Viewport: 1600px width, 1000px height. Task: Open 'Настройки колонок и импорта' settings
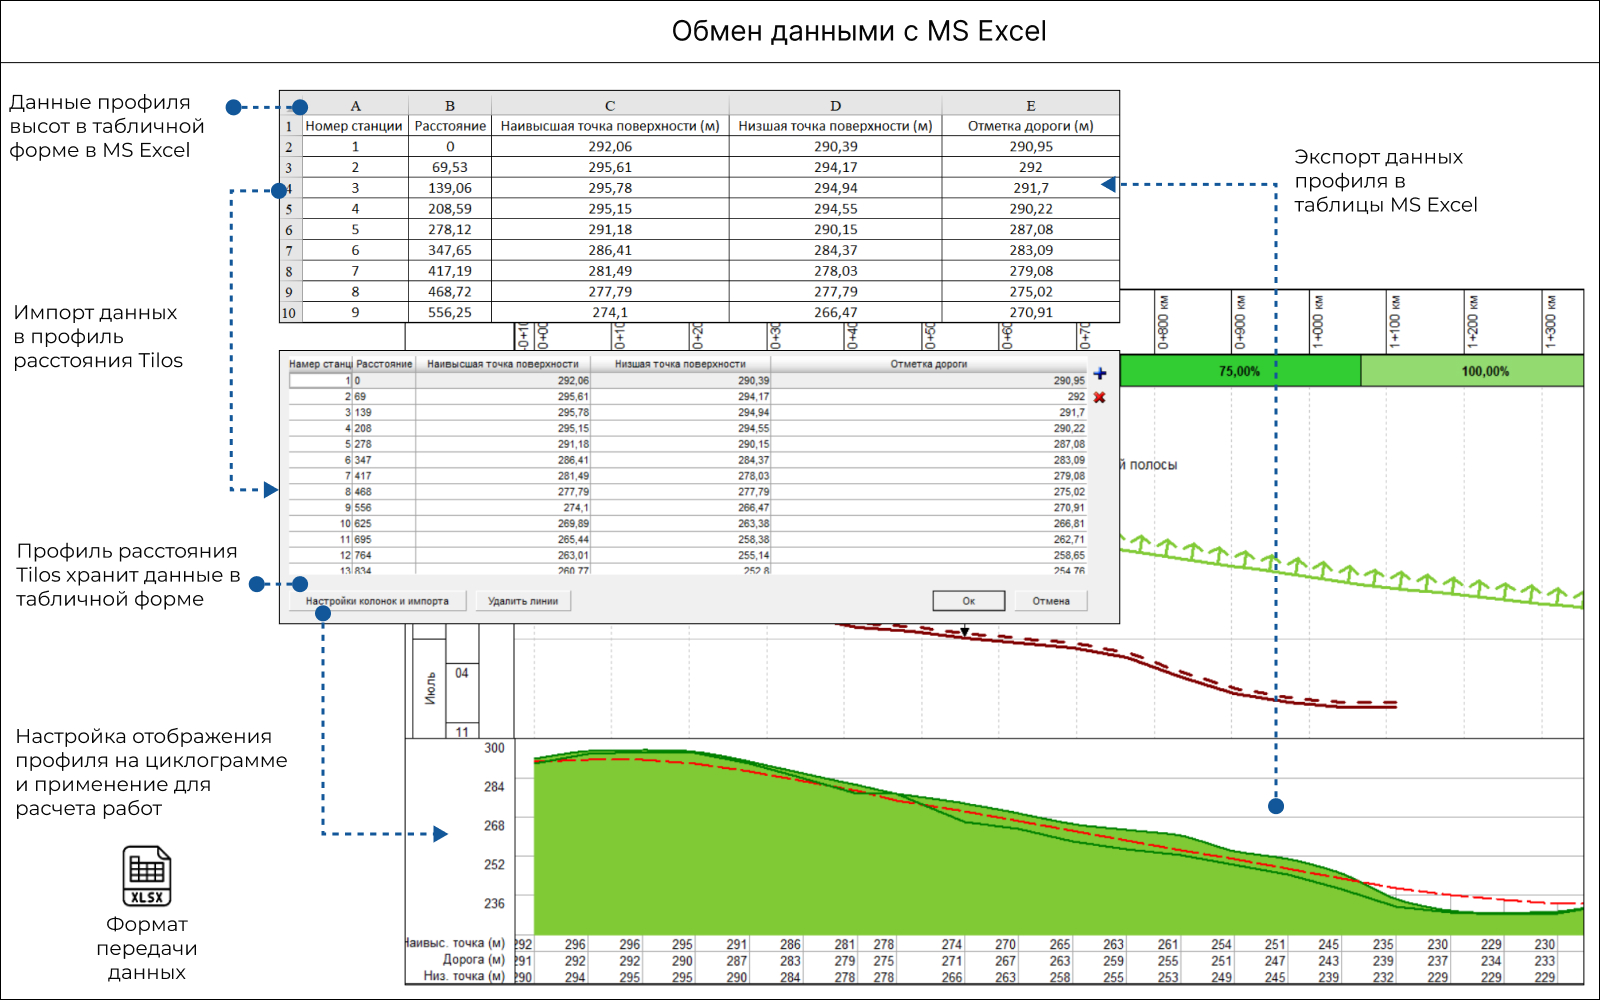(x=377, y=601)
